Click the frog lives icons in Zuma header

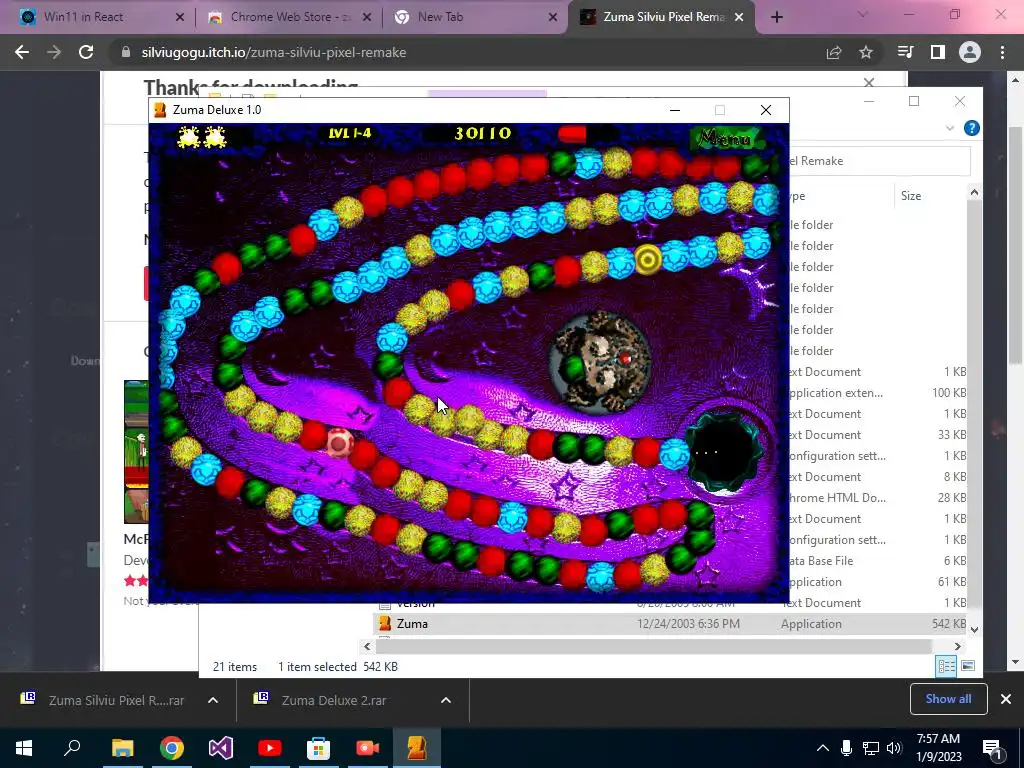coord(202,137)
